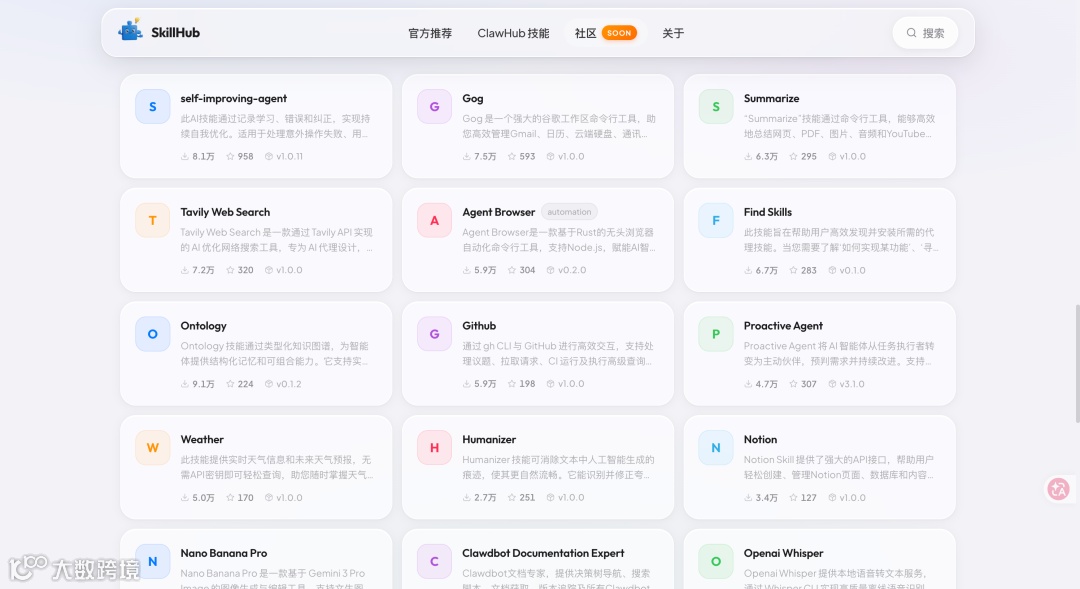Viewport: 1080px width, 589px height.
Task: Click the blue O avatar of Ontology
Action: pyautogui.click(x=153, y=334)
